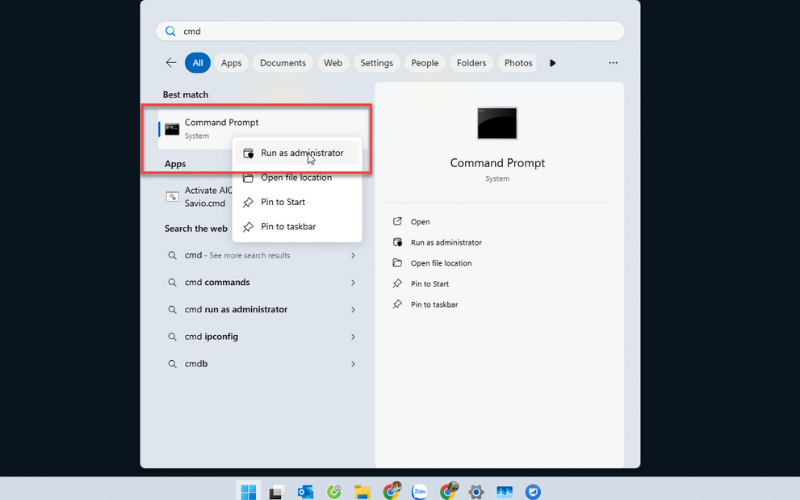
Task: Click Run as administrator in the context menu
Action: click(x=297, y=153)
